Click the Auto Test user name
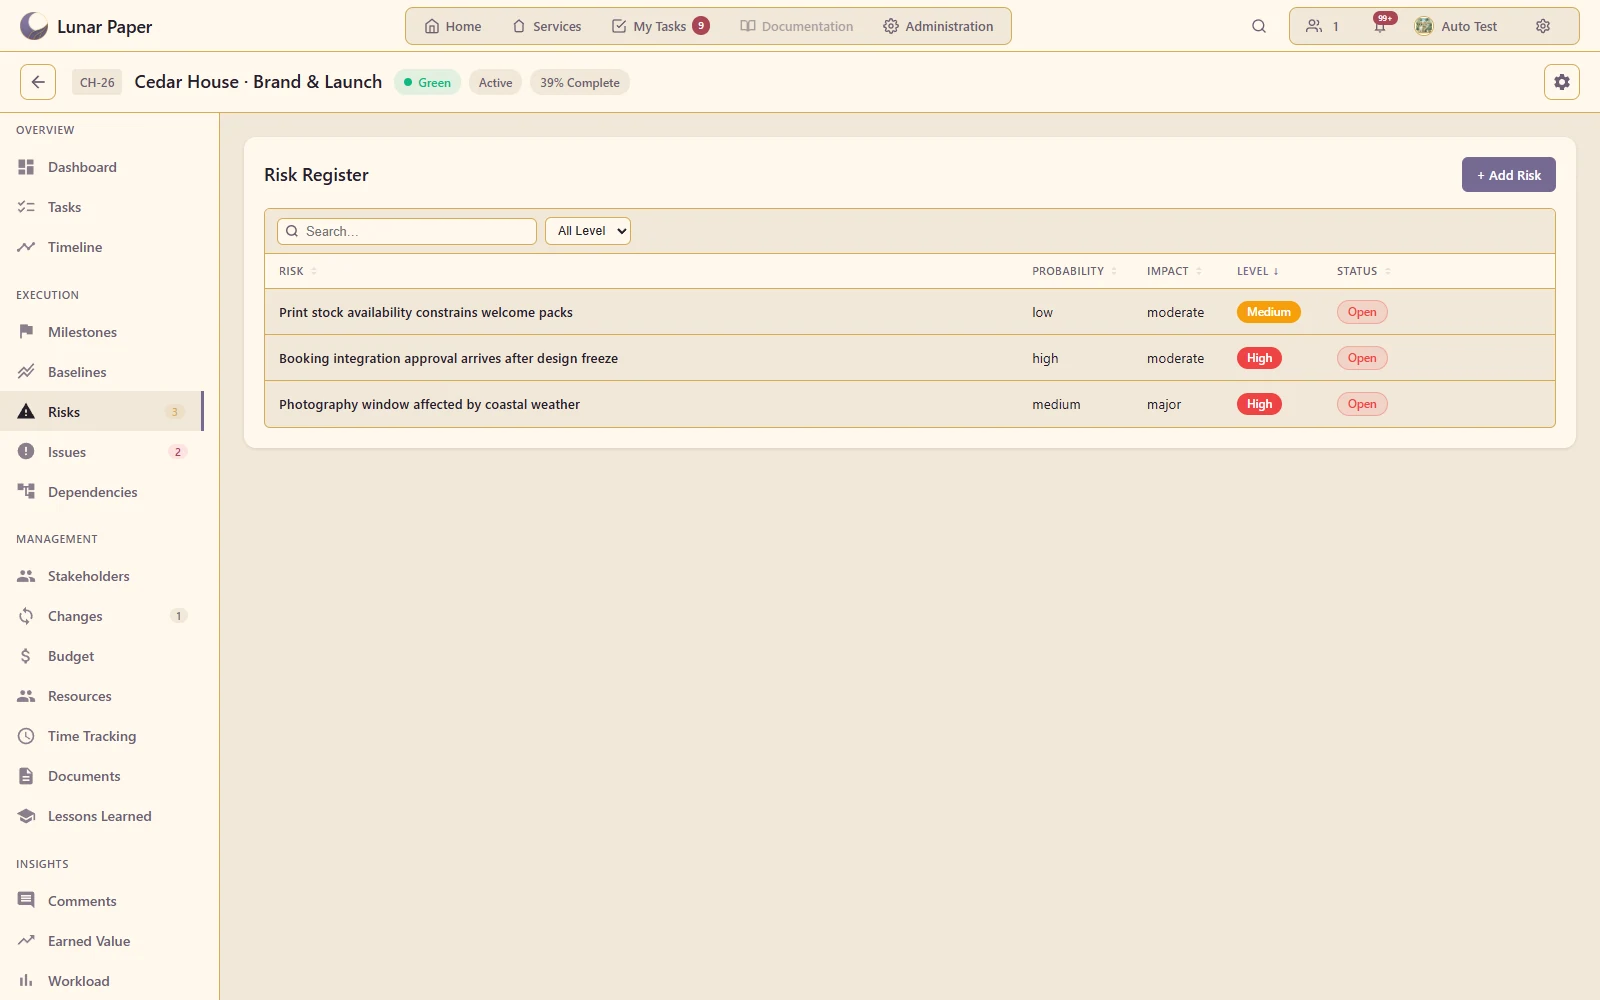The width and height of the screenshot is (1600, 1000). coord(1469,26)
